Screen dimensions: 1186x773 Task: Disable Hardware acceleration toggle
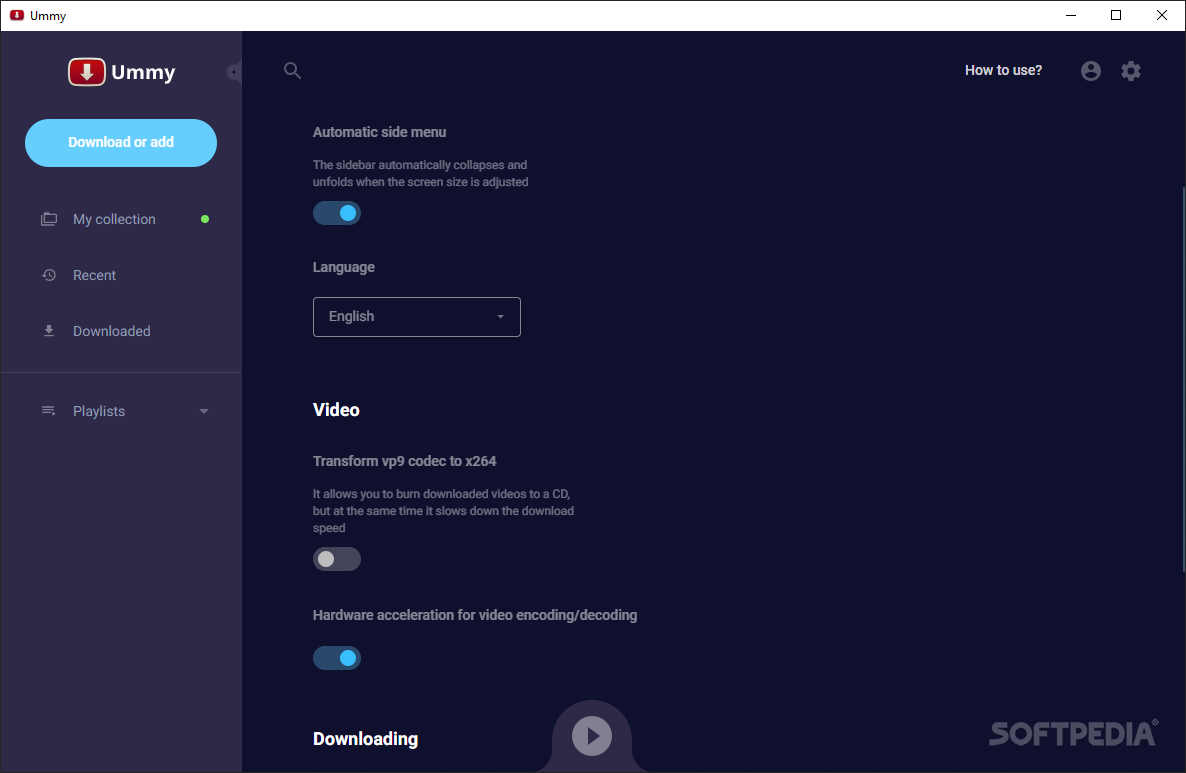(337, 658)
